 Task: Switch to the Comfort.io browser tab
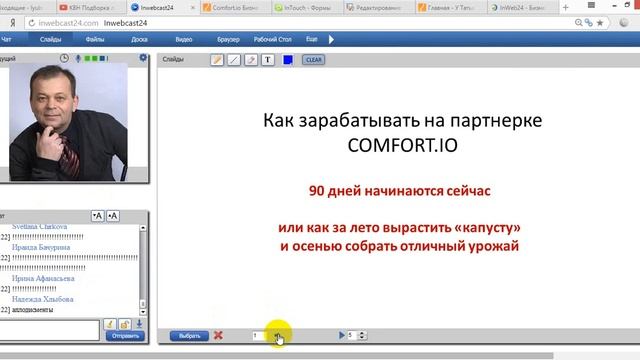236,7
